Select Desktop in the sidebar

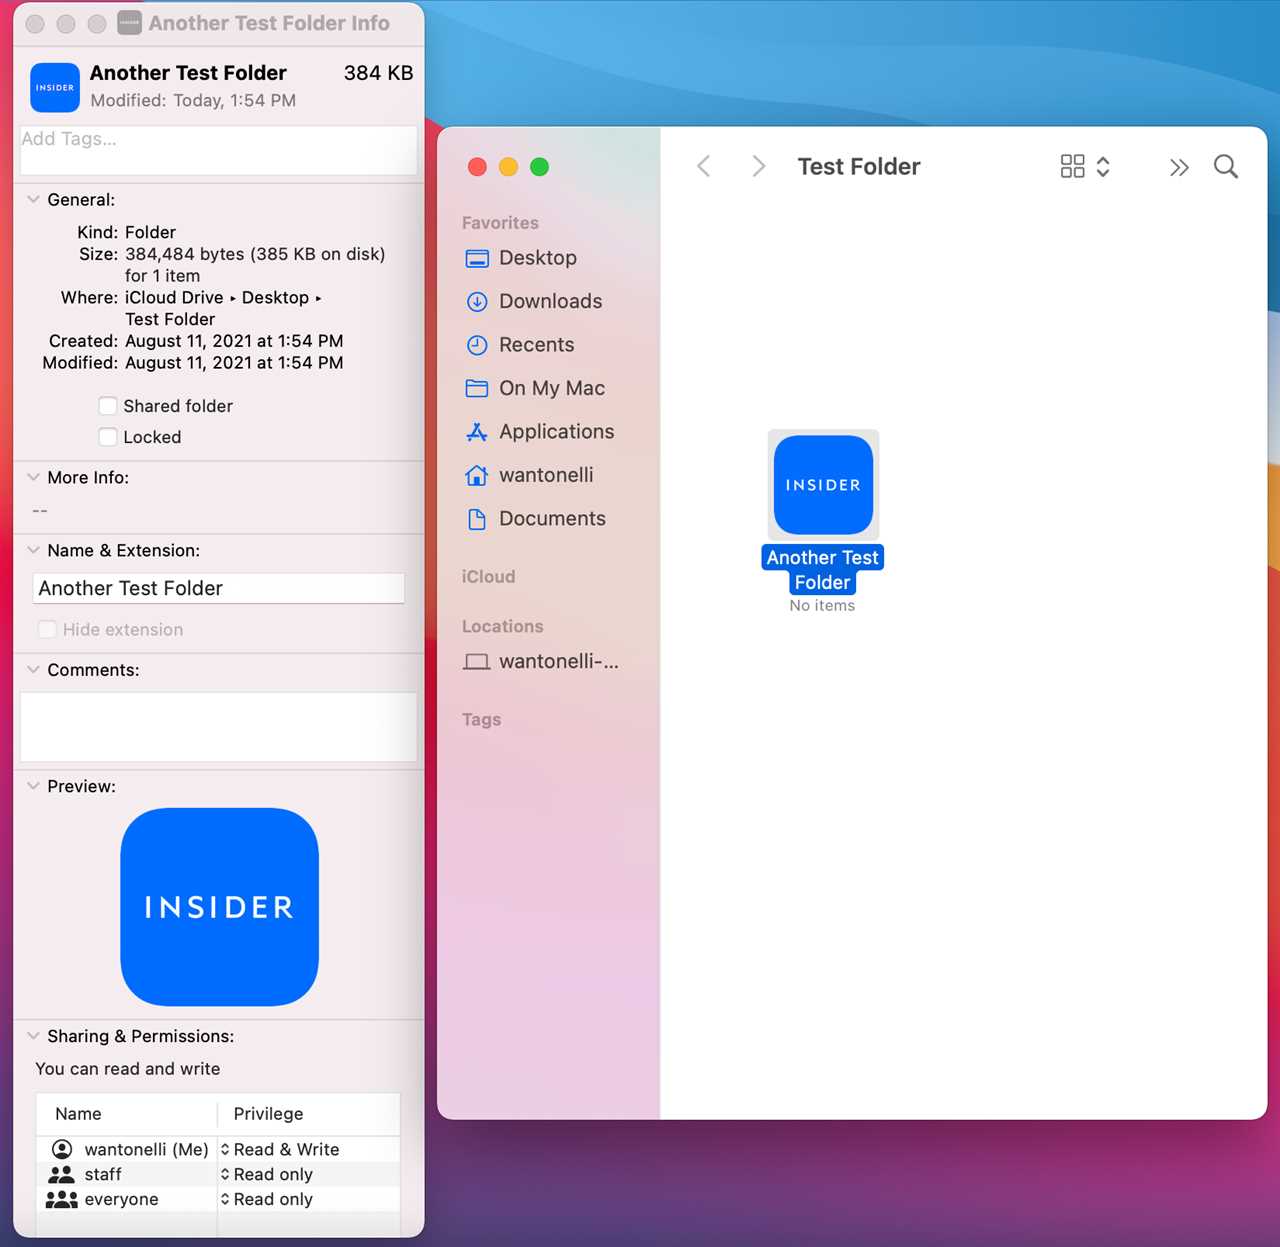click(x=538, y=257)
